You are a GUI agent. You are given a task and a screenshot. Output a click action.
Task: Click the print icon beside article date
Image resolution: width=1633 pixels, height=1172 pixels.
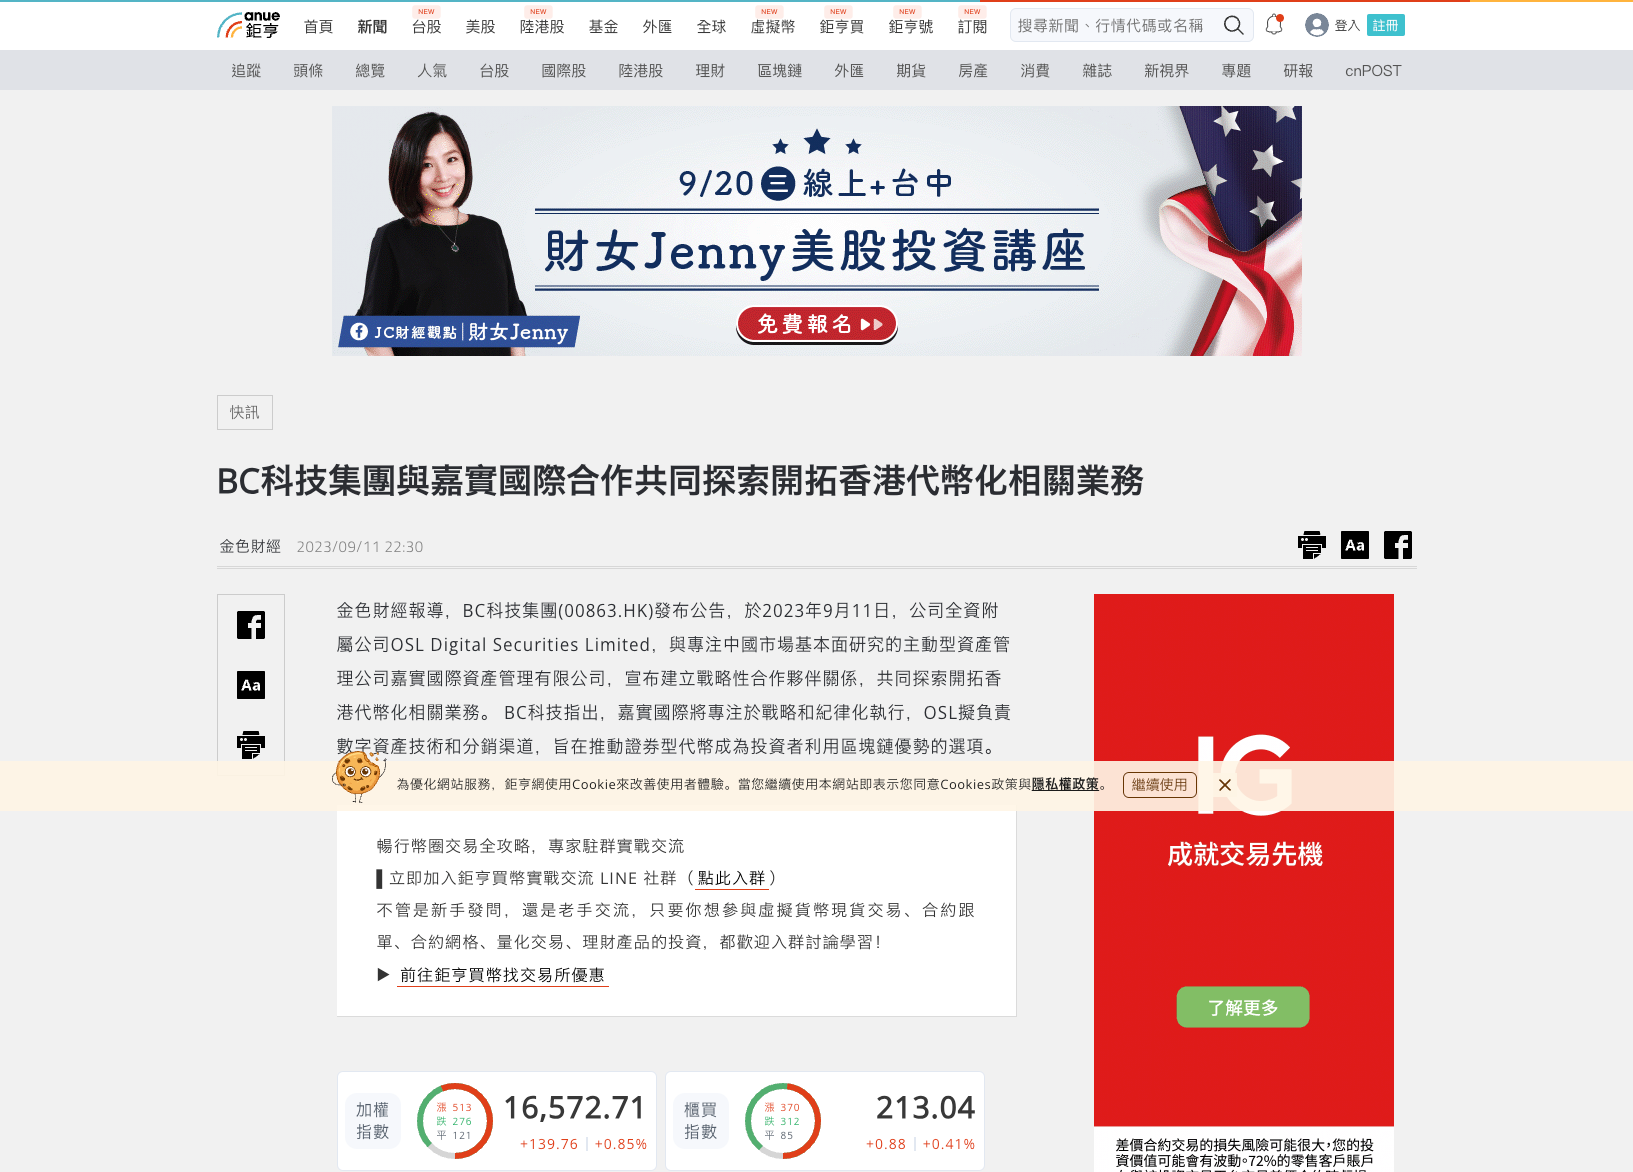[x=1312, y=545]
